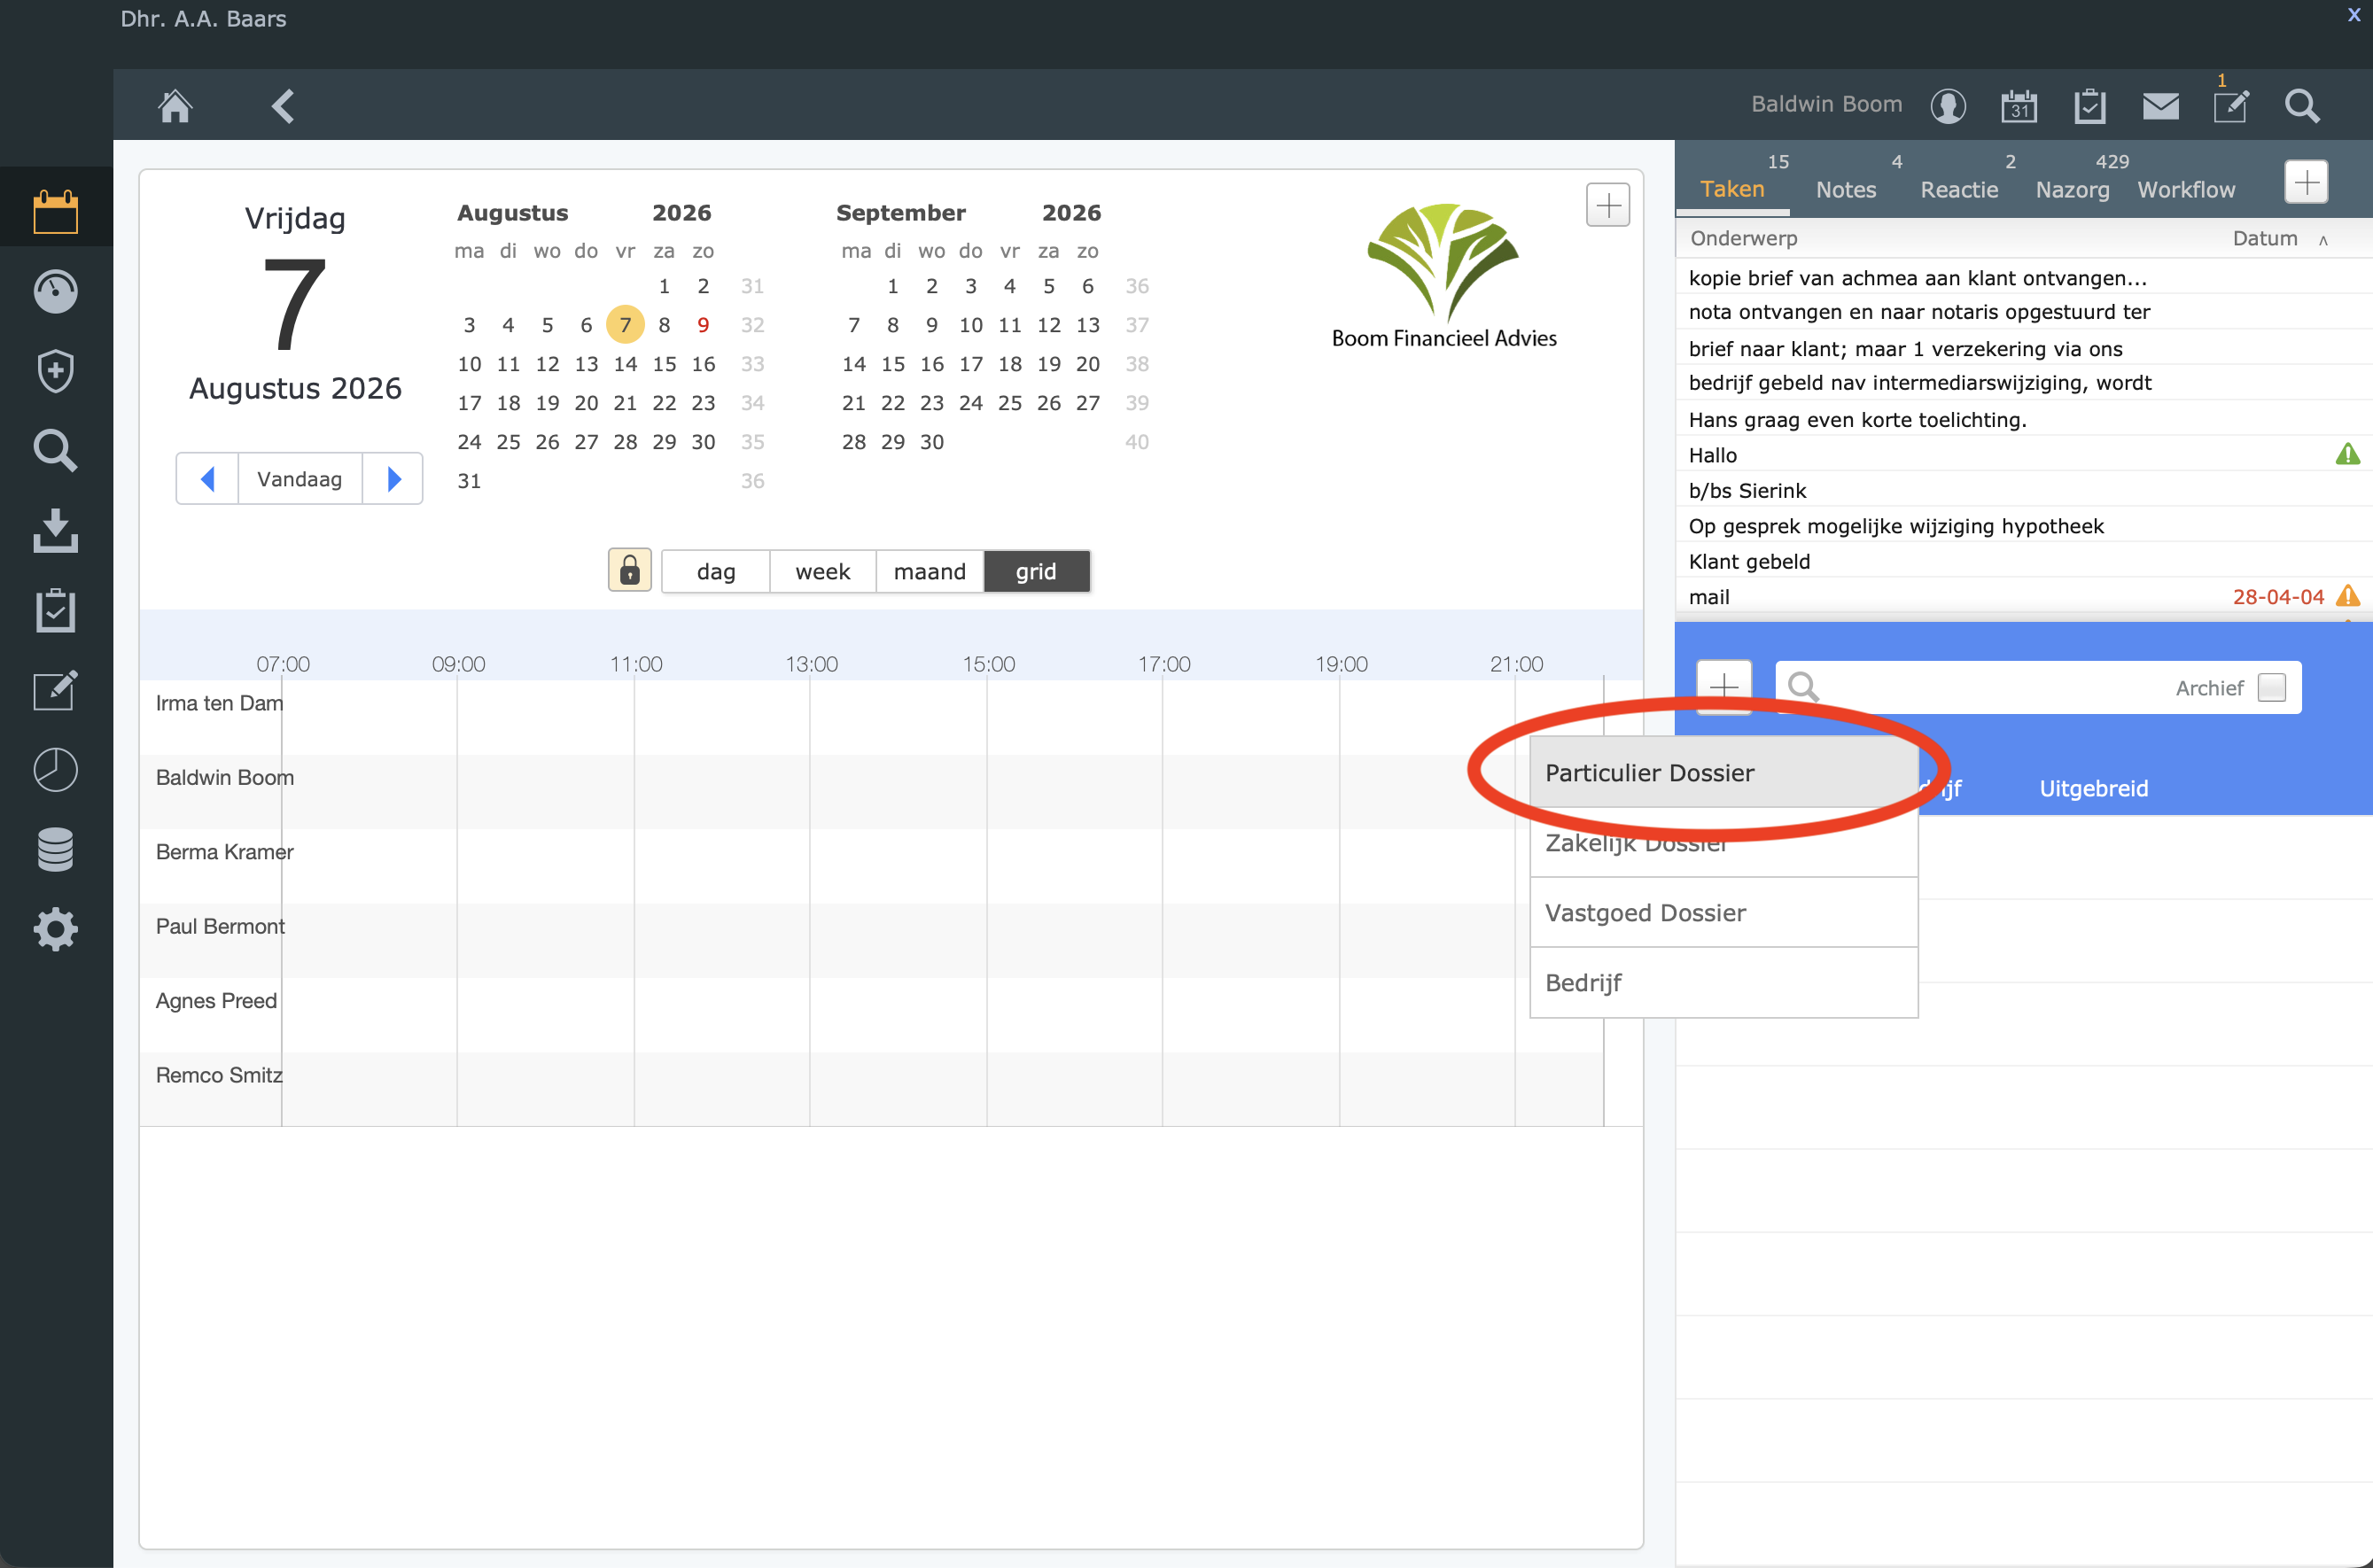Open the Uitgebreid search link
Screen dimensions: 2373x1568
(x=2093, y=788)
